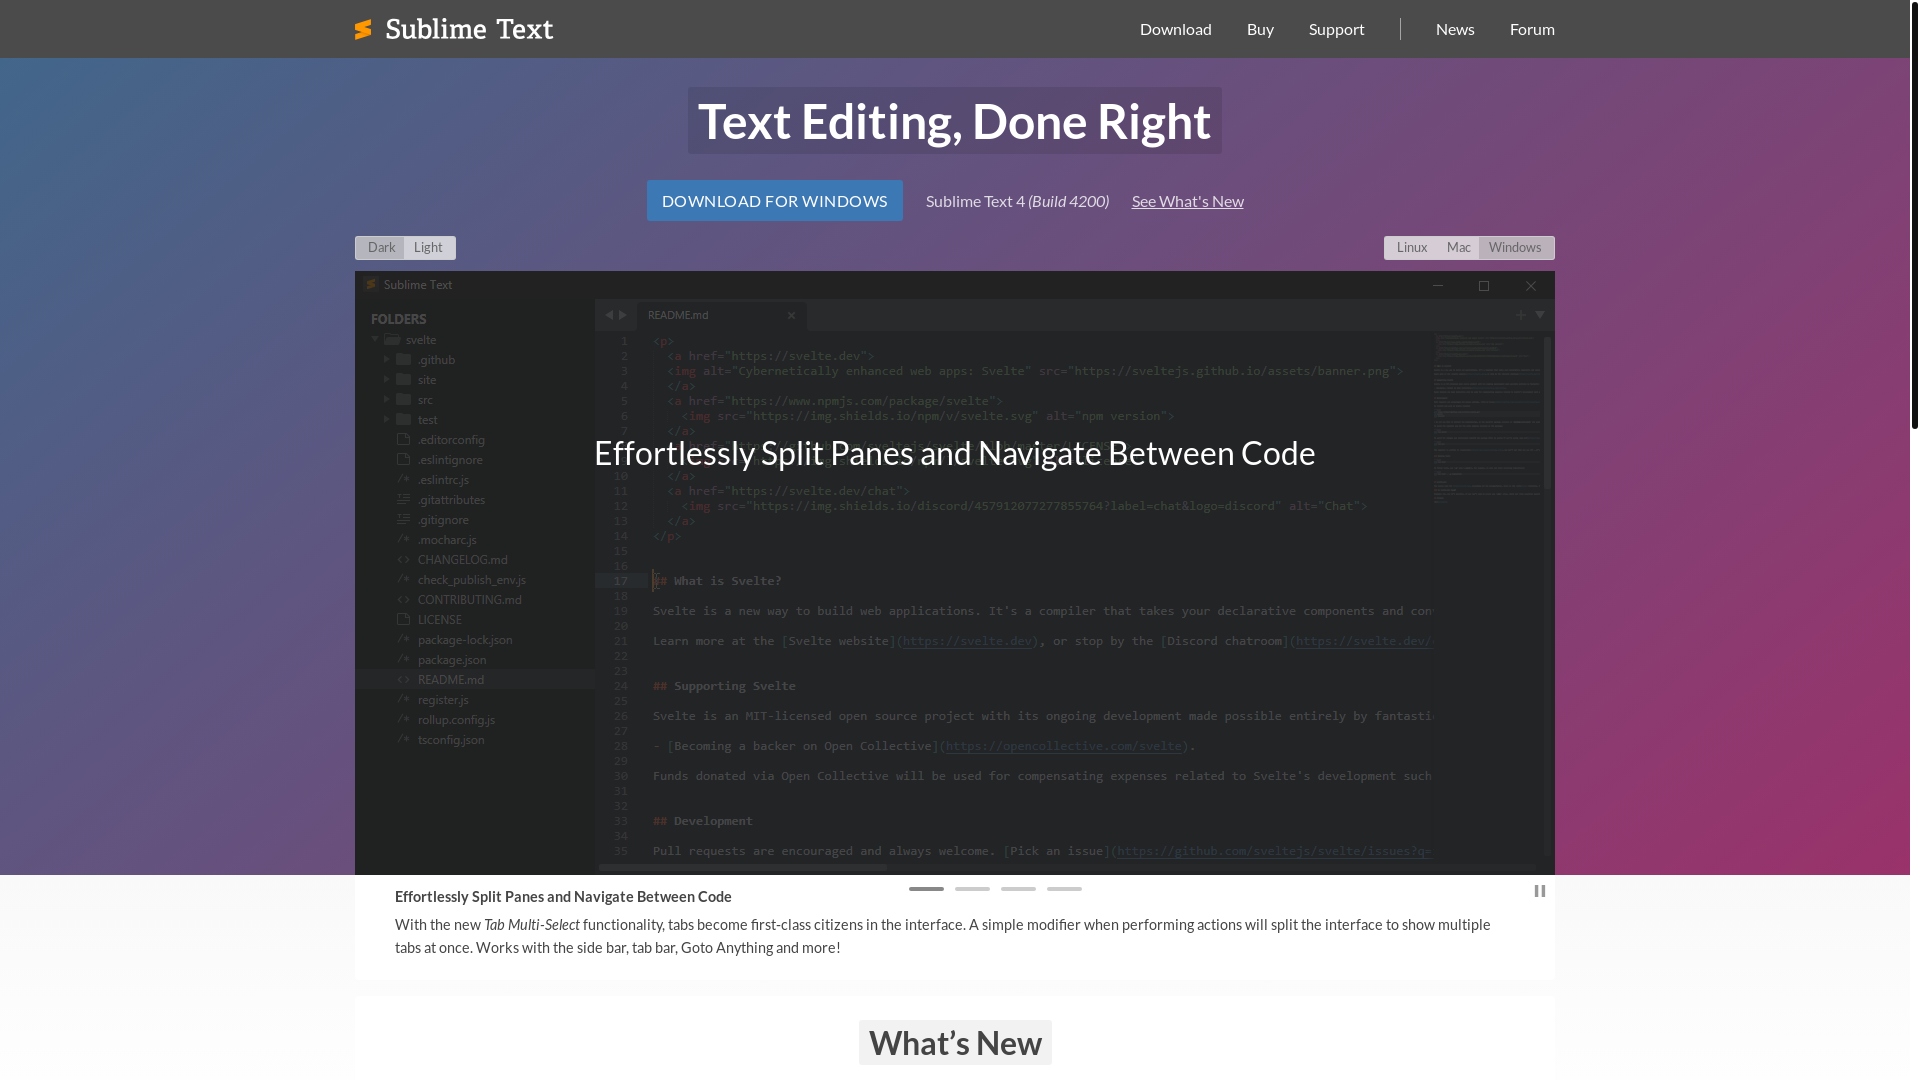Jump to the third slideshow indicator
This screenshot has width=1920, height=1080.
(x=1018, y=889)
